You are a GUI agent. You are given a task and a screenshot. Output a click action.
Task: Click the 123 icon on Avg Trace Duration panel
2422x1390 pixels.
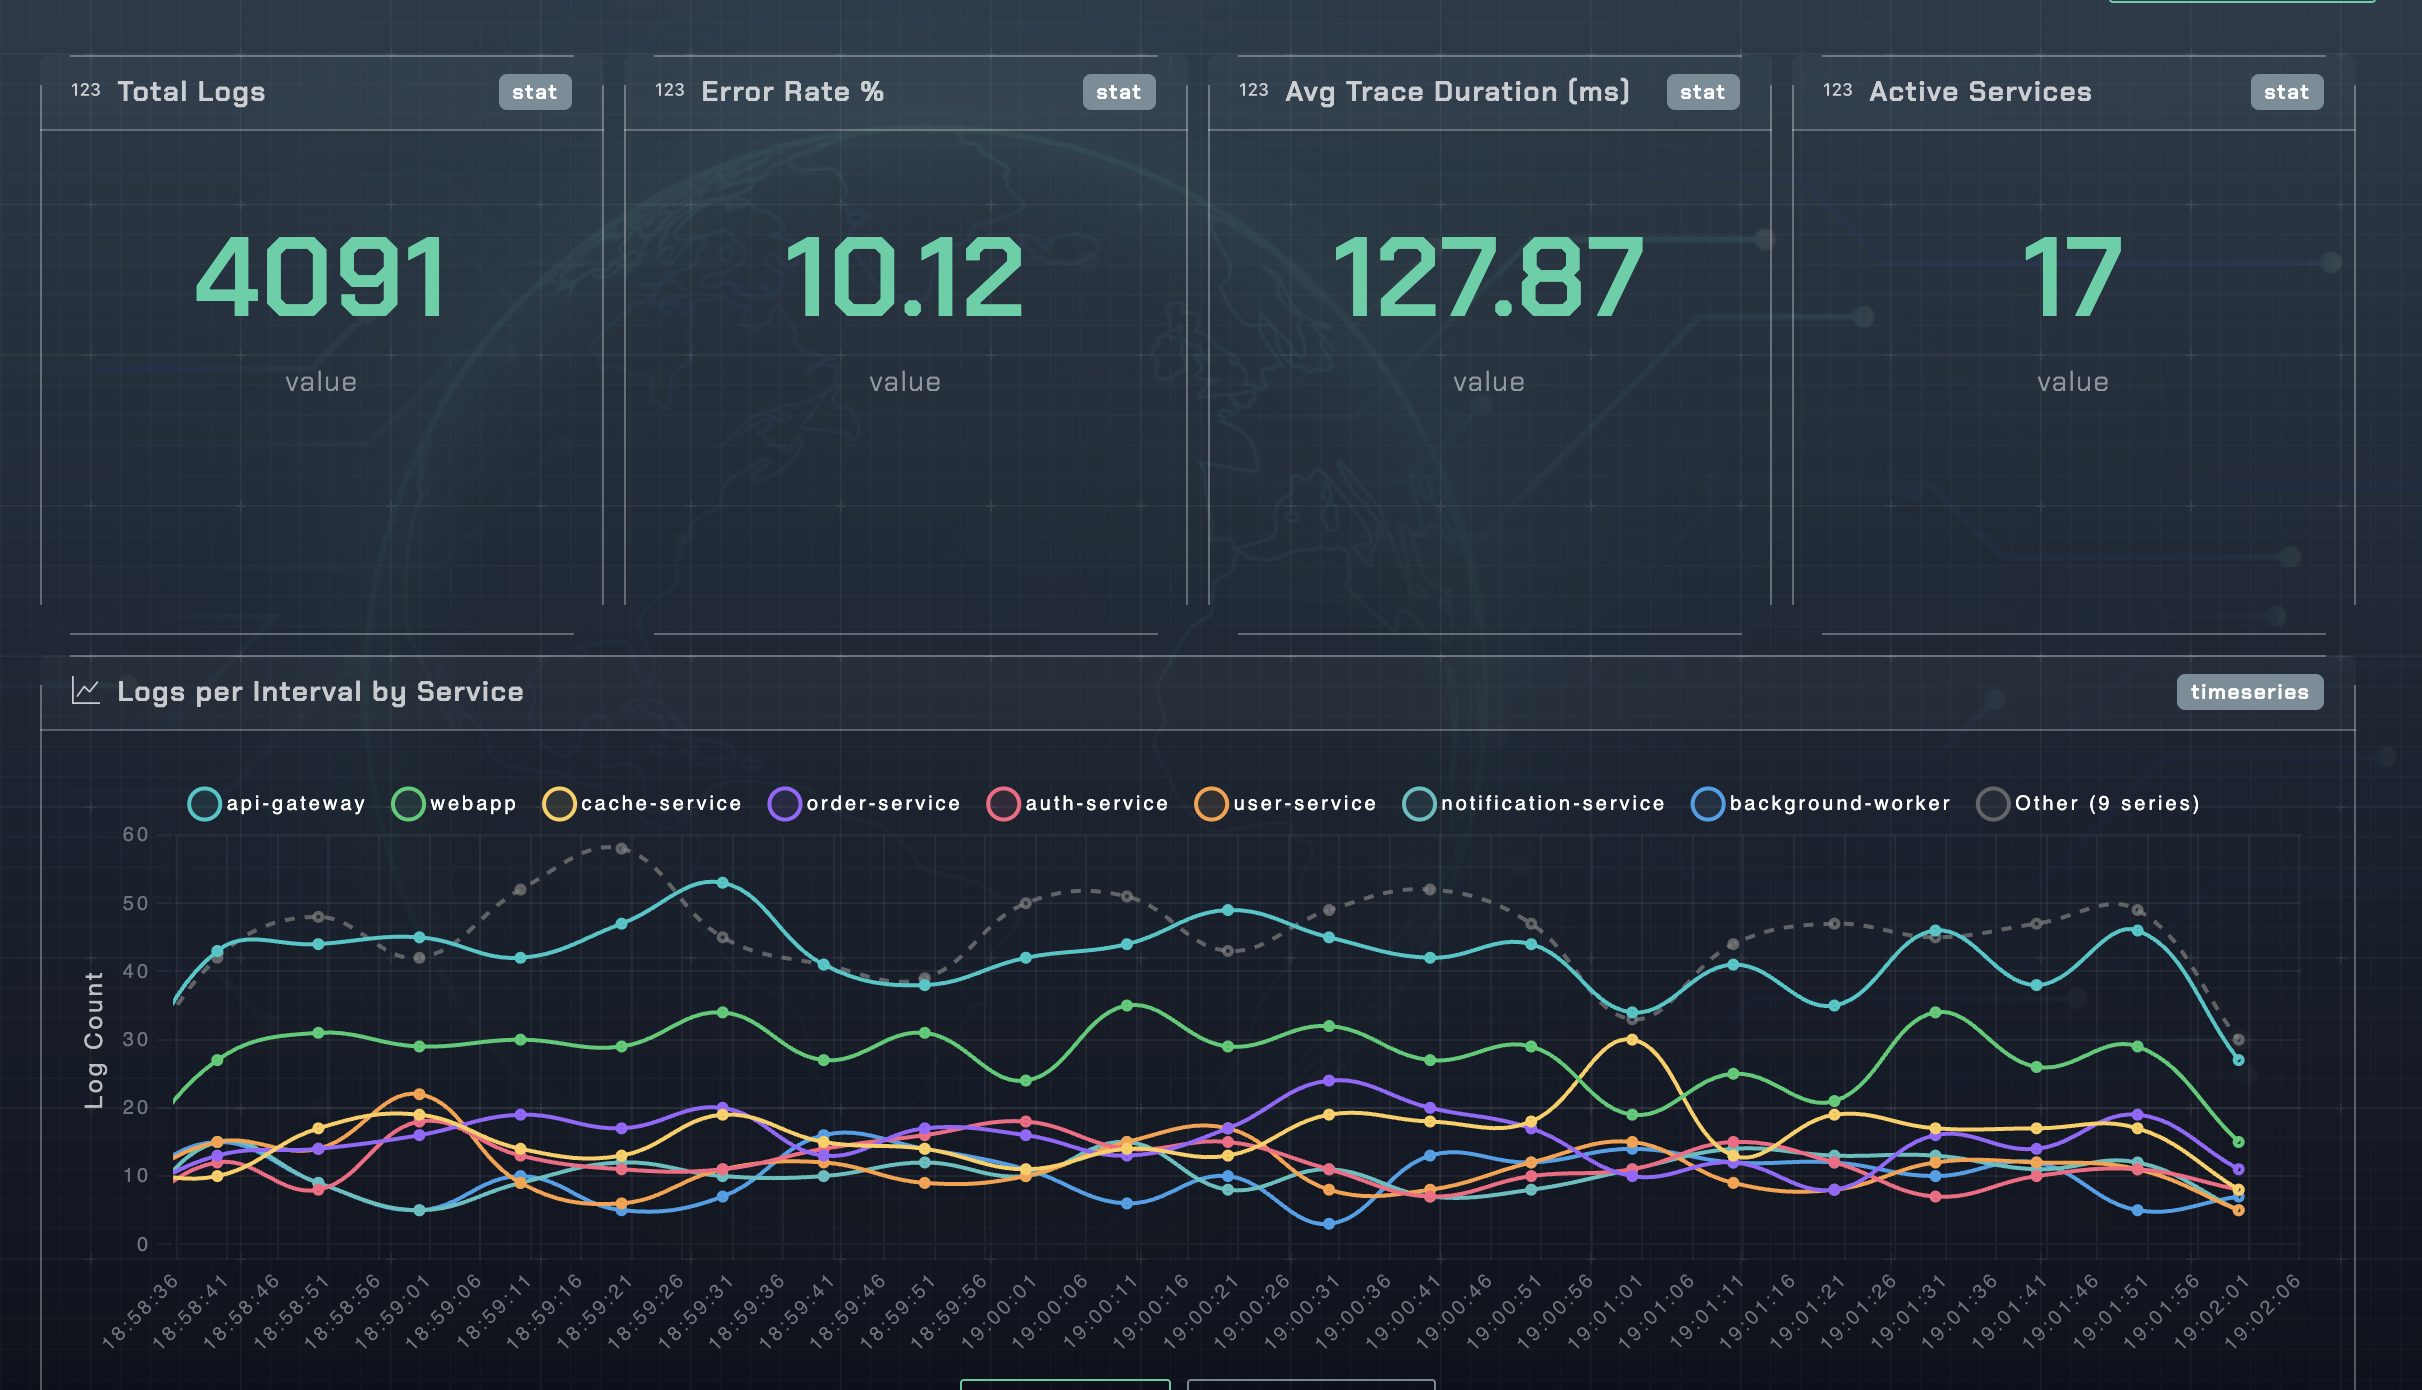point(1253,90)
